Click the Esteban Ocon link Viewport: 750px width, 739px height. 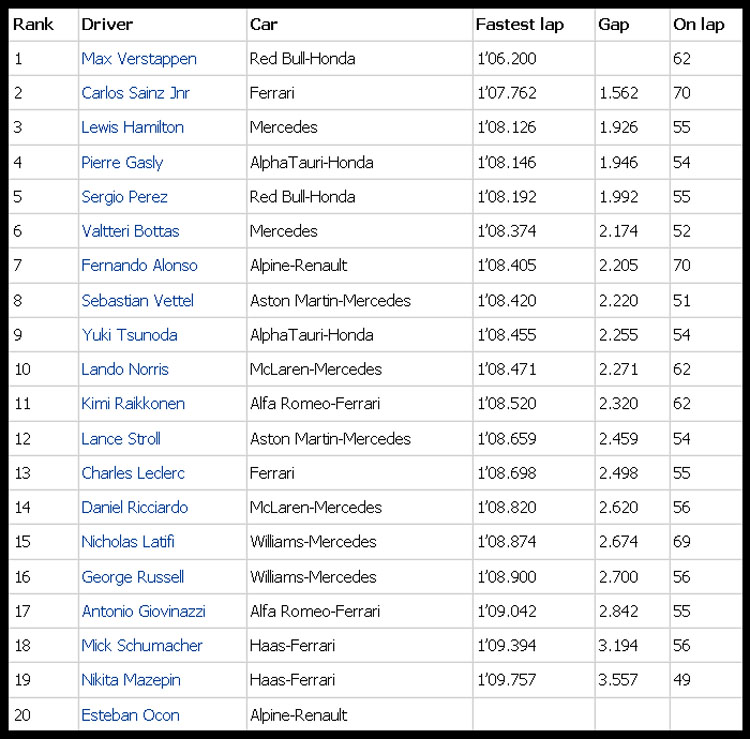(130, 716)
